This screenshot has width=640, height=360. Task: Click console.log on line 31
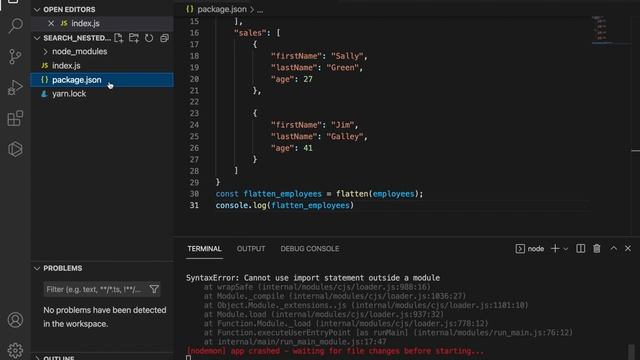(x=241, y=205)
